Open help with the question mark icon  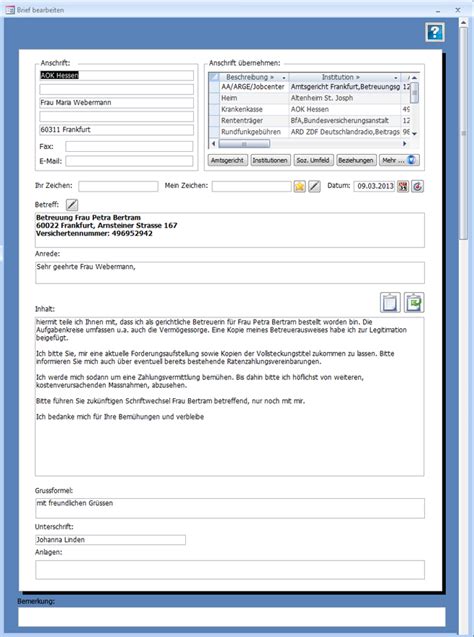pyautogui.click(x=435, y=32)
